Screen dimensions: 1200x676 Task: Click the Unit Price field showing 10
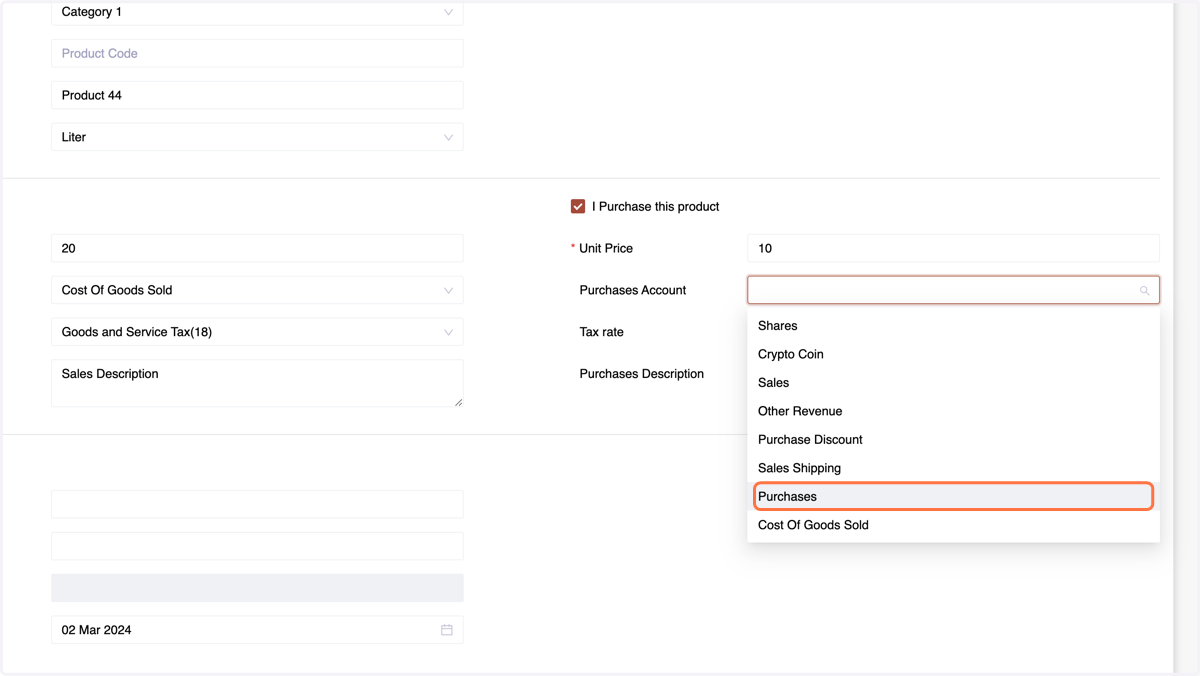tap(953, 248)
